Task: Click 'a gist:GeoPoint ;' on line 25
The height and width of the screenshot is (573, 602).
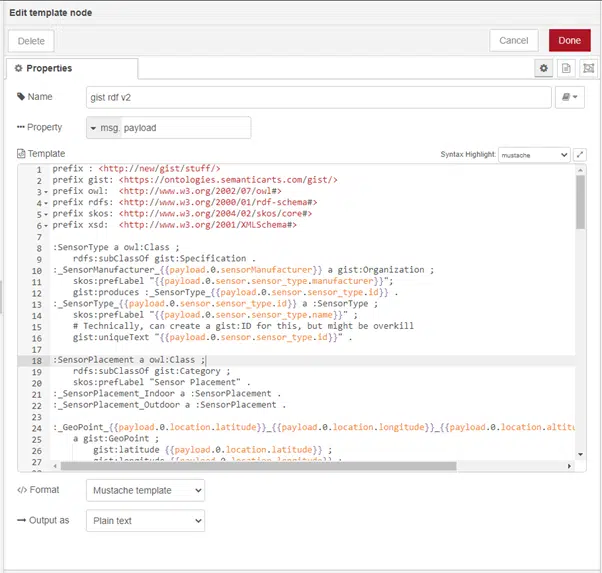Action: click(116, 439)
